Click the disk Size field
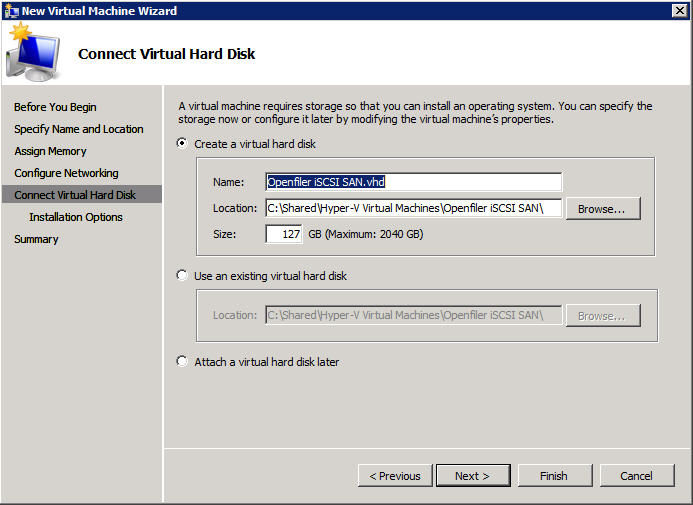The width and height of the screenshot is (693, 505). pos(283,234)
